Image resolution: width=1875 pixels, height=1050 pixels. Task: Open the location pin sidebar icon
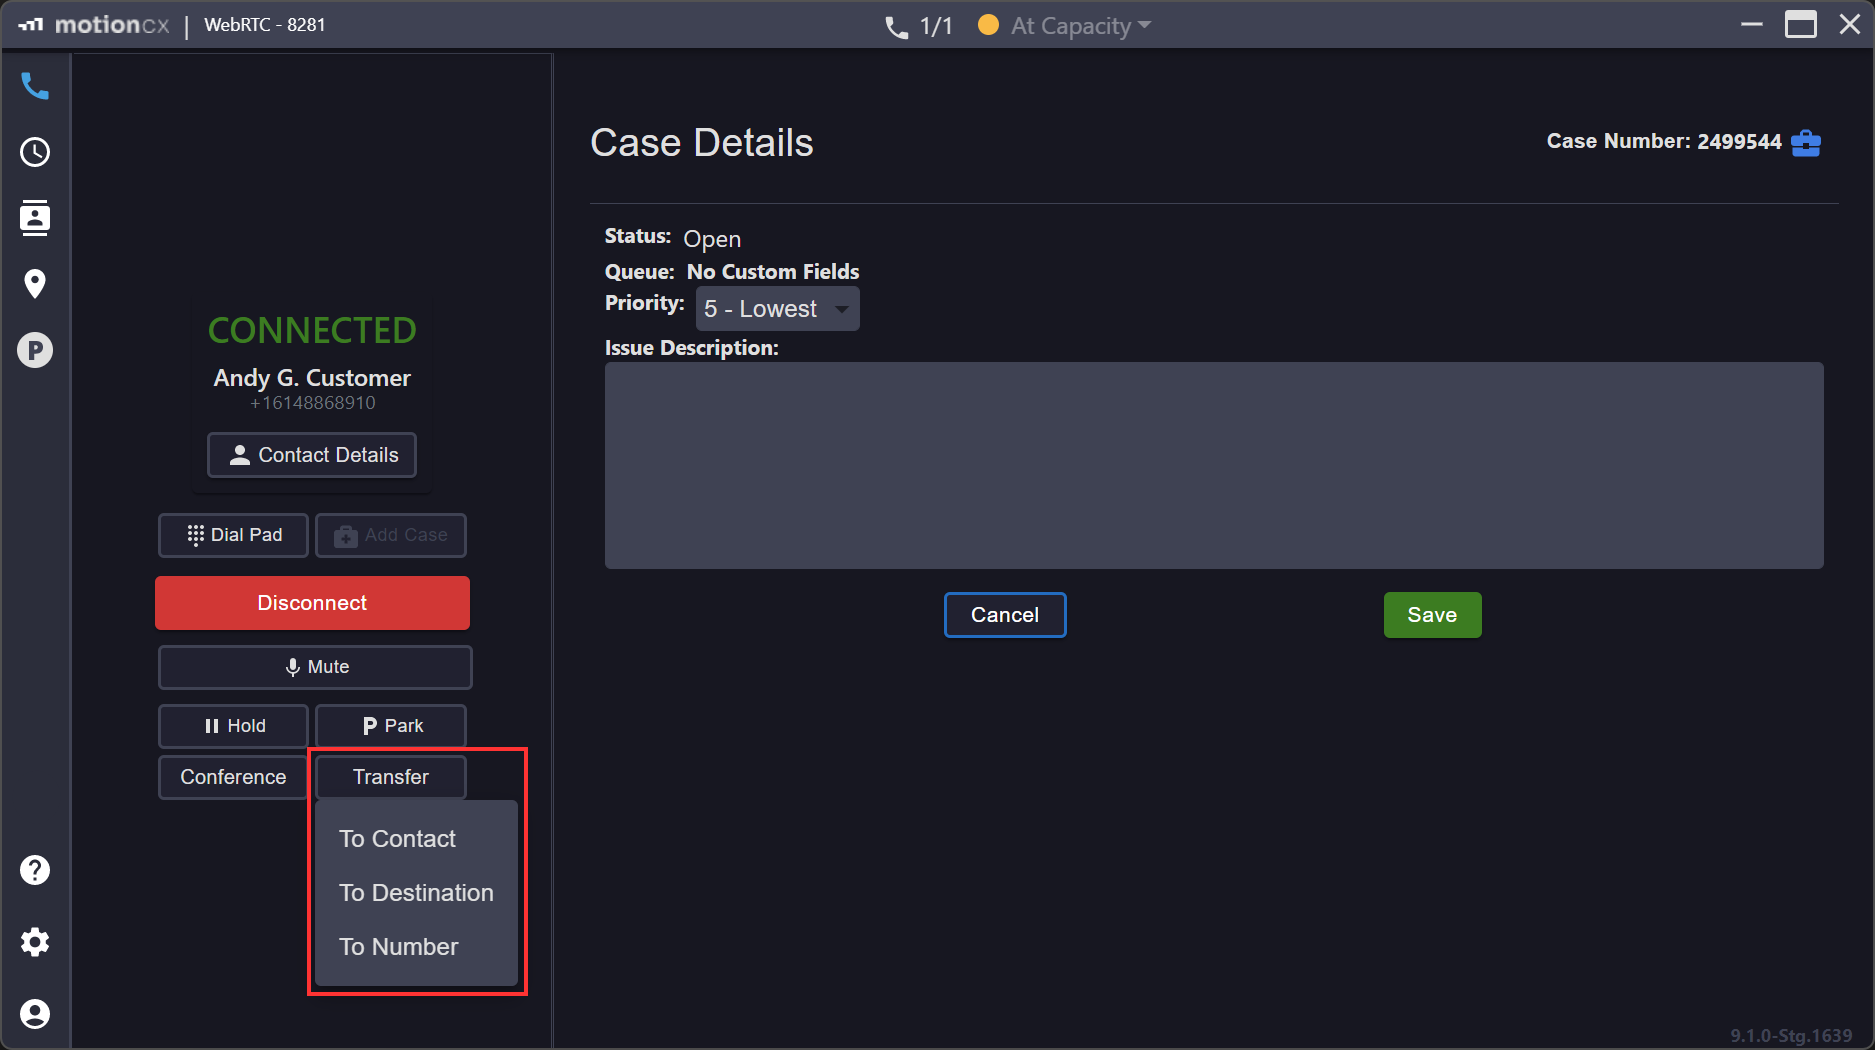(x=35, y=284)
